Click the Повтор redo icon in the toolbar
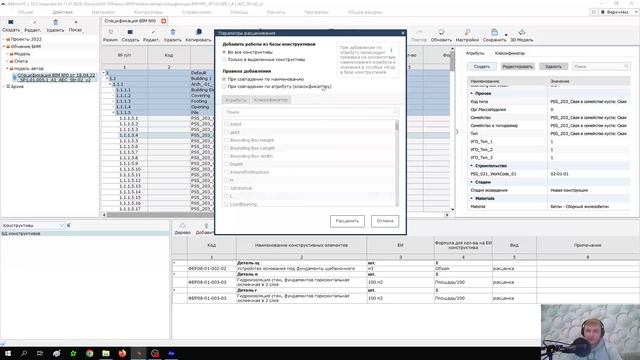Image resolution: width=640 pixels, height=360 pixels. pos(419,32)
